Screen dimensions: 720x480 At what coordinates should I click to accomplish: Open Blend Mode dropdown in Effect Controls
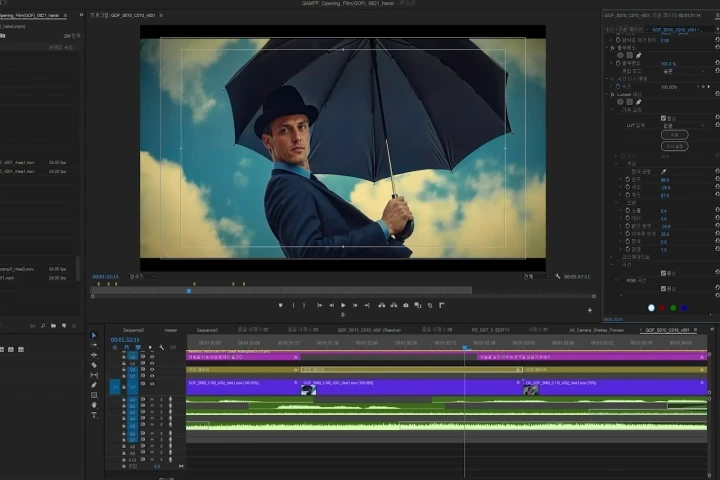683,71
